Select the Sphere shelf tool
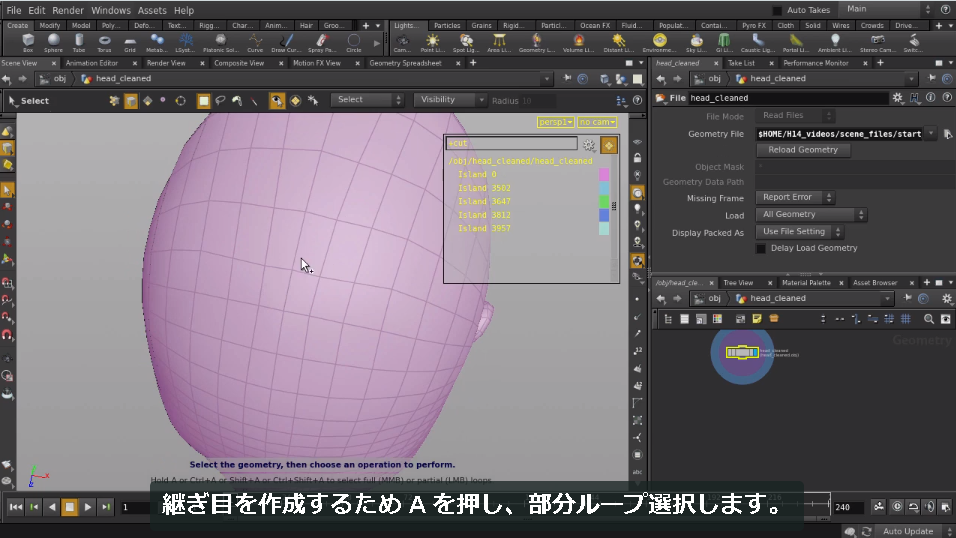This screenshot has height=538, width=956. click(x=53, y=43)
